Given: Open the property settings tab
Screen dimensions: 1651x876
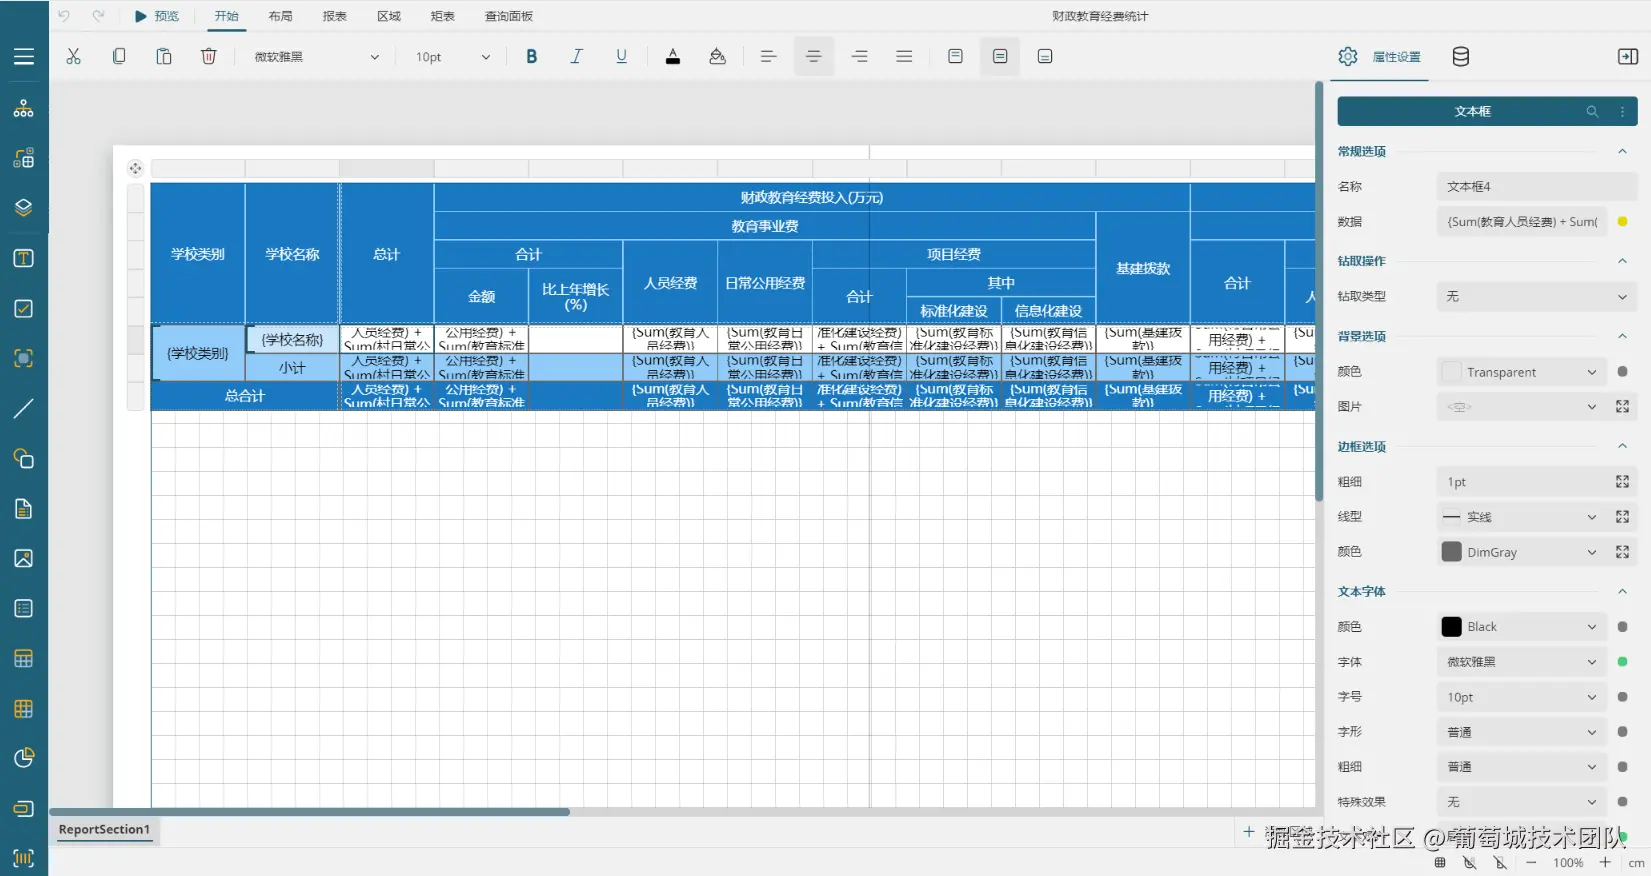Looking at the screenshot, I should pos(1380,57).
